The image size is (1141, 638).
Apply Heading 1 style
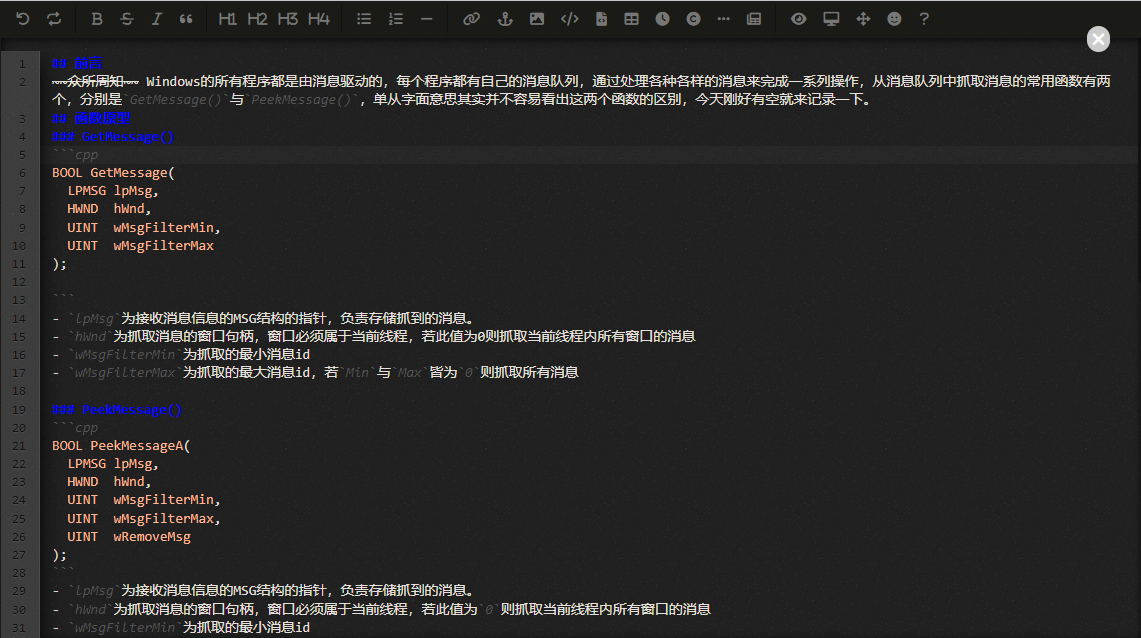(226, 18)
